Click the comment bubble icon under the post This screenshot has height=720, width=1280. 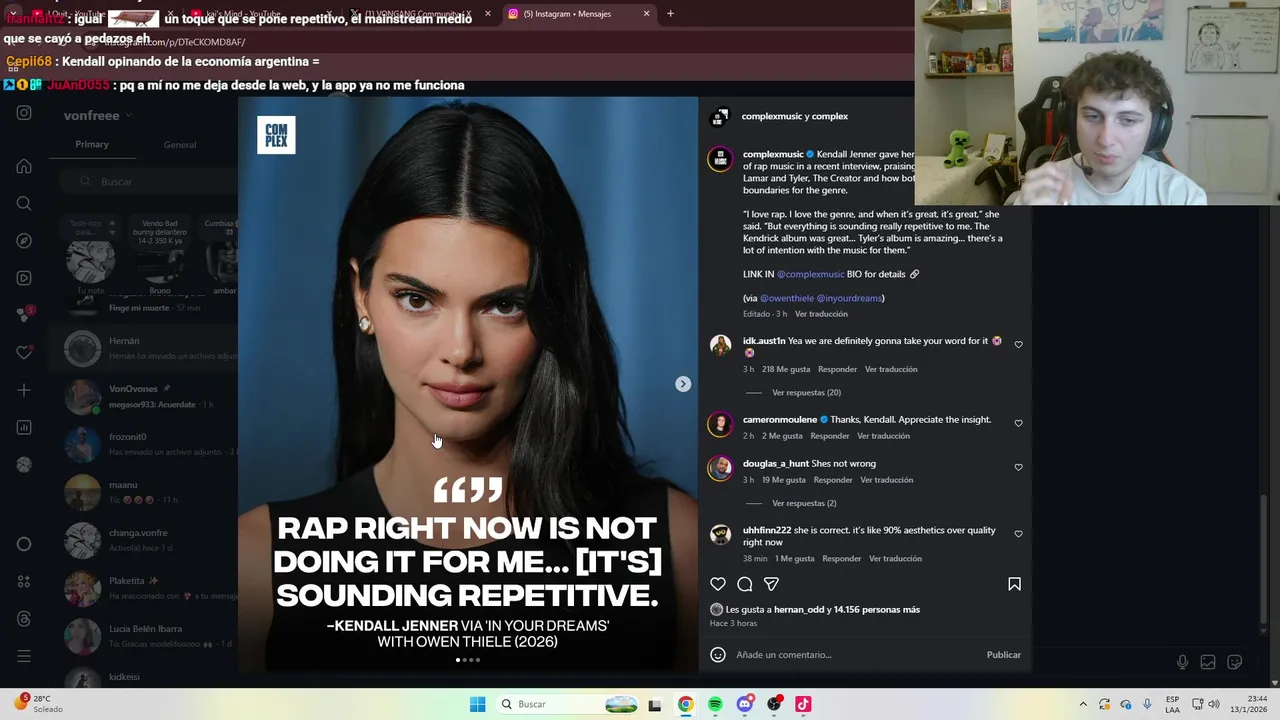(x=744, y=584)
